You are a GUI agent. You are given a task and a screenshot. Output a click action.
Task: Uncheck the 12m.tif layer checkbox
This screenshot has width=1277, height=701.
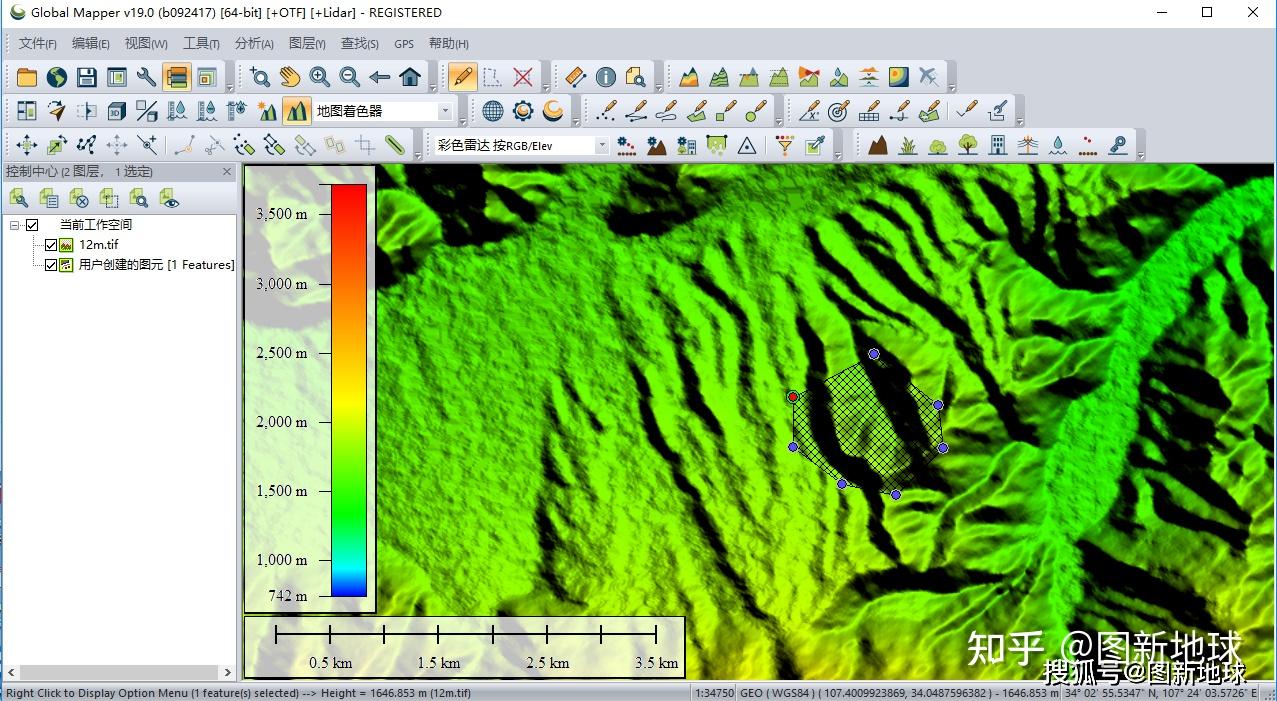52,245
